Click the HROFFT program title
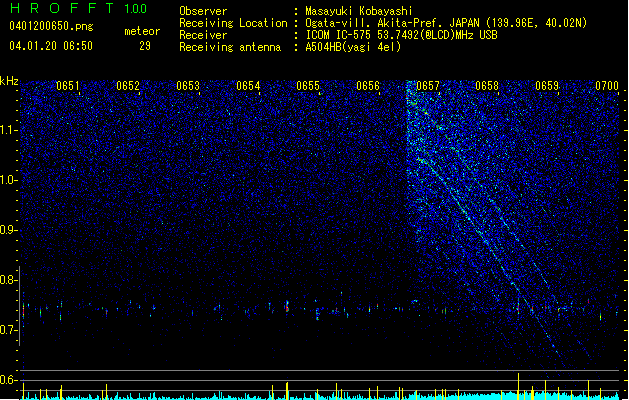 pos(62,8)
